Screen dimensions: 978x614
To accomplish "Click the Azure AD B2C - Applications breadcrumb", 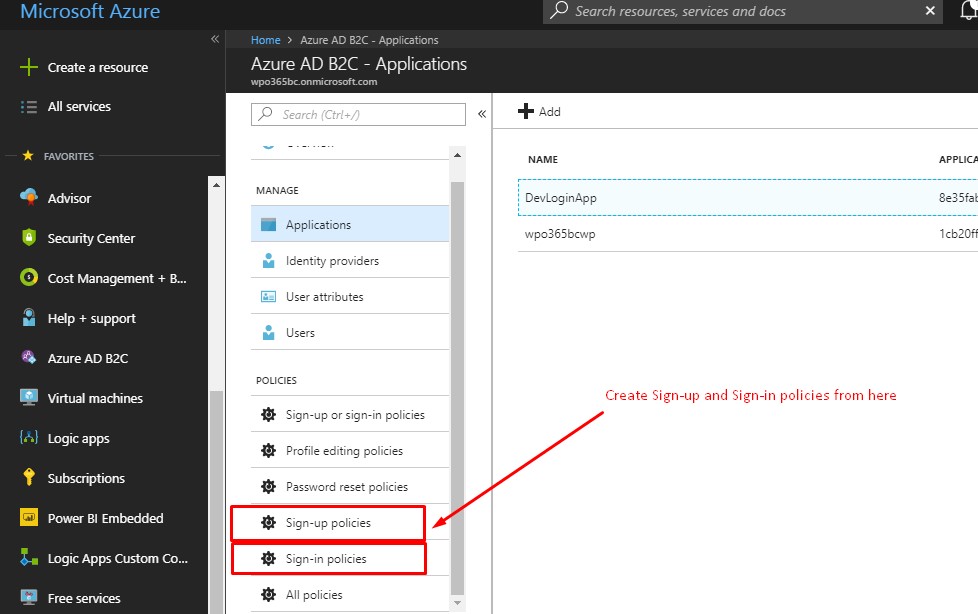I will 369,40.
